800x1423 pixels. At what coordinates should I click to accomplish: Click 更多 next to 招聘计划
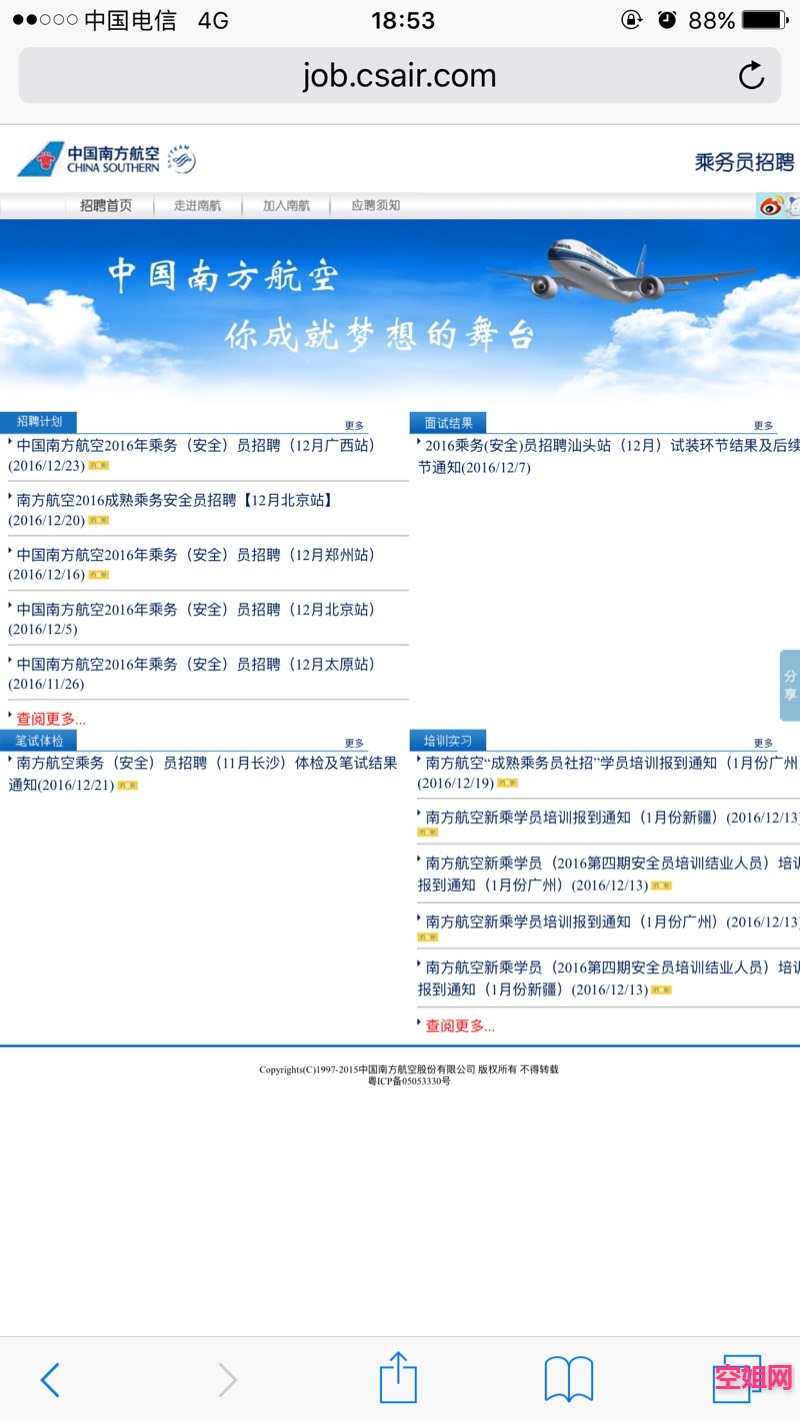[x=355, y=425]
